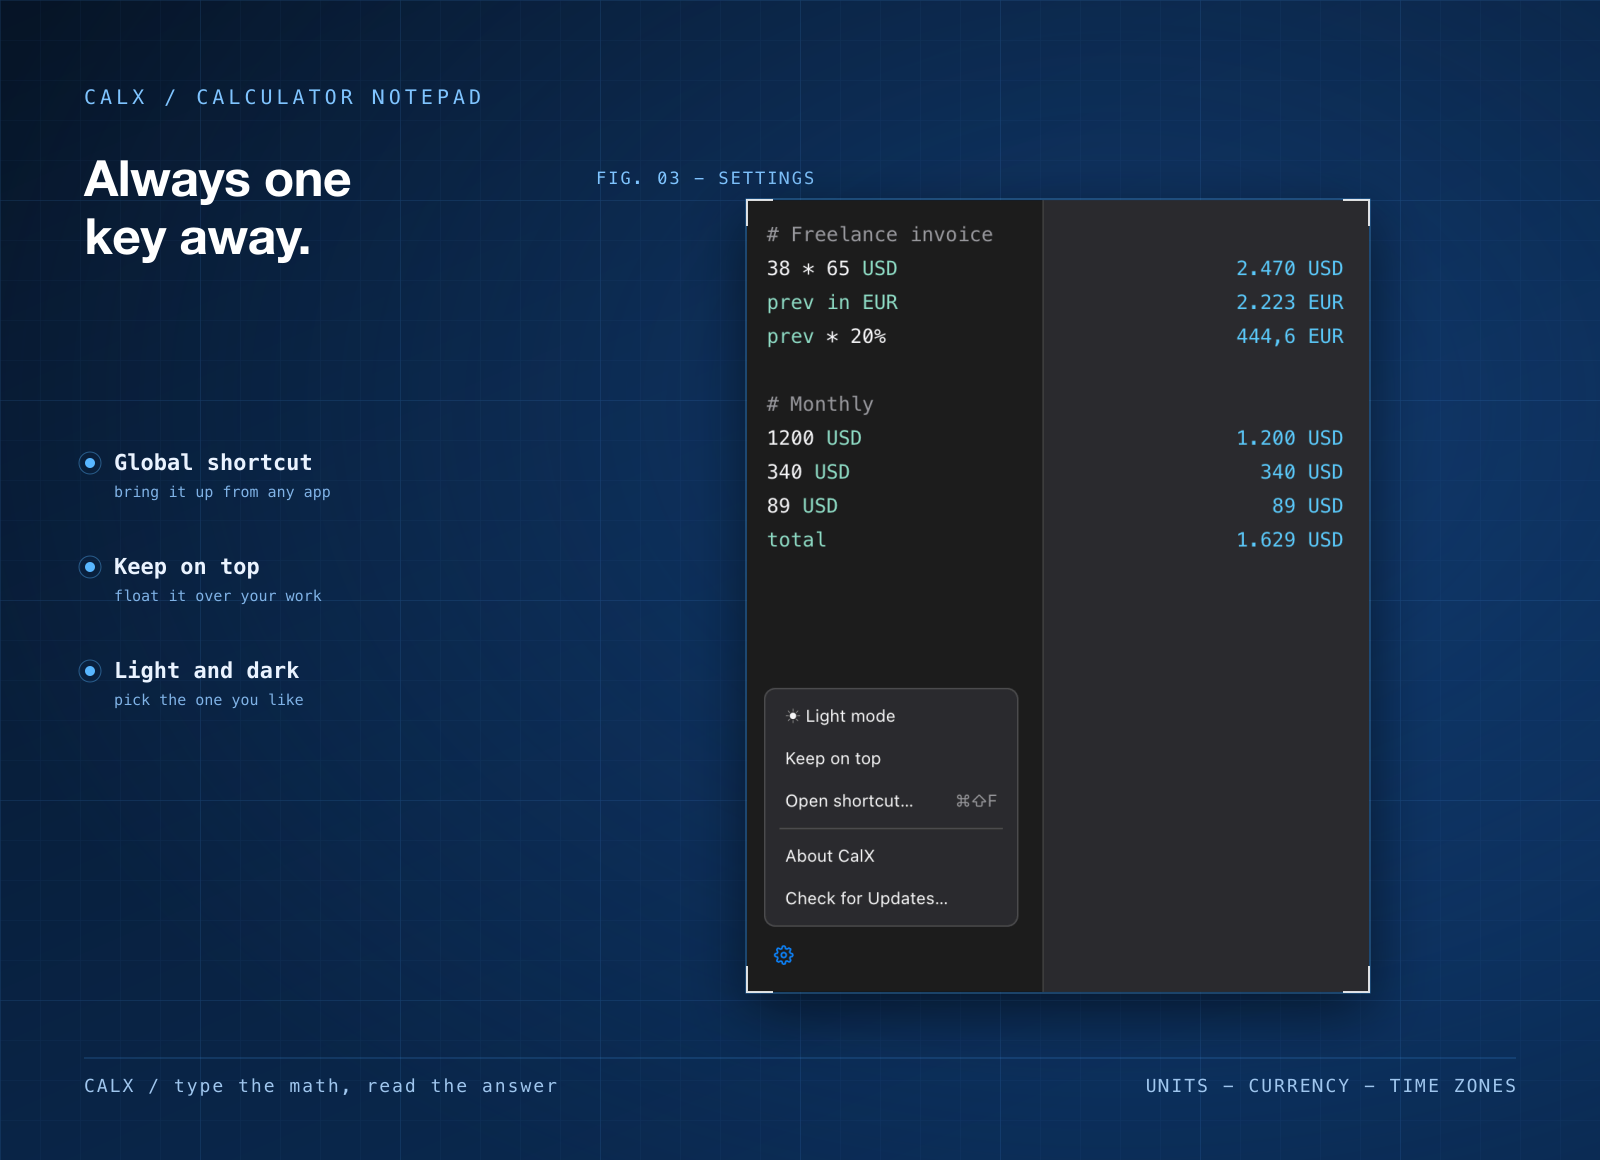Image resolution: width=1600 pixels, height=1160 pixels.
Task: Open About CalX from the menu
Action: pyautogui.click(x=891, y=856)
